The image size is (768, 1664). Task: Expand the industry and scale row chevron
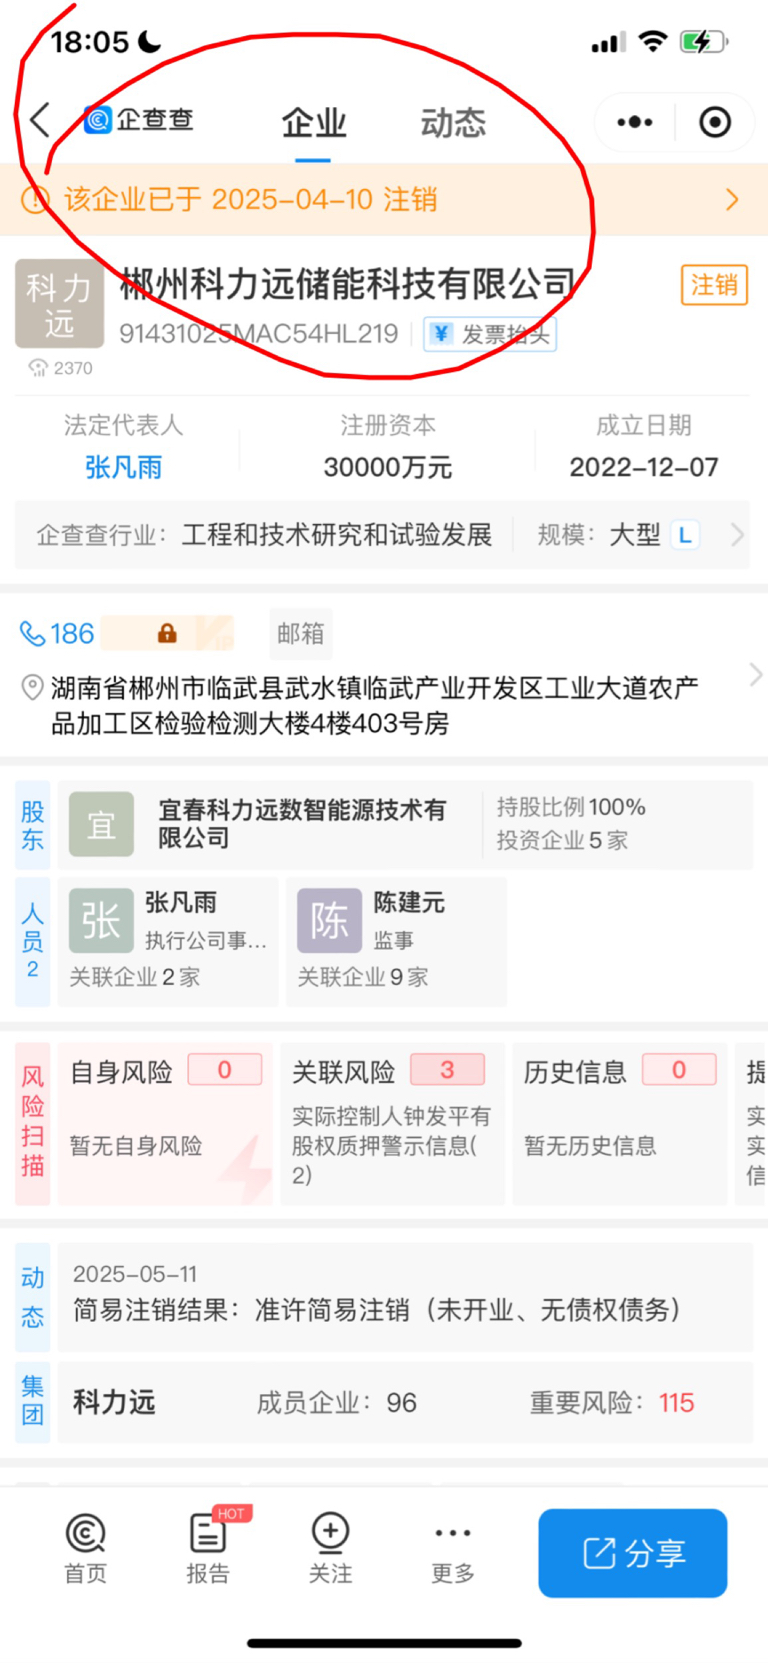[x=738, y=535]
